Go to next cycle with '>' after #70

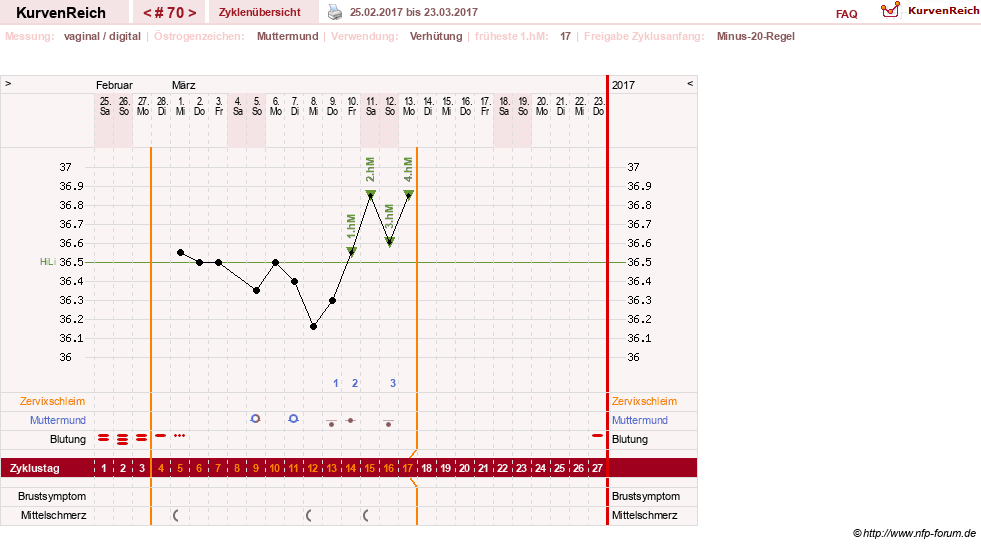pos(193,13)
